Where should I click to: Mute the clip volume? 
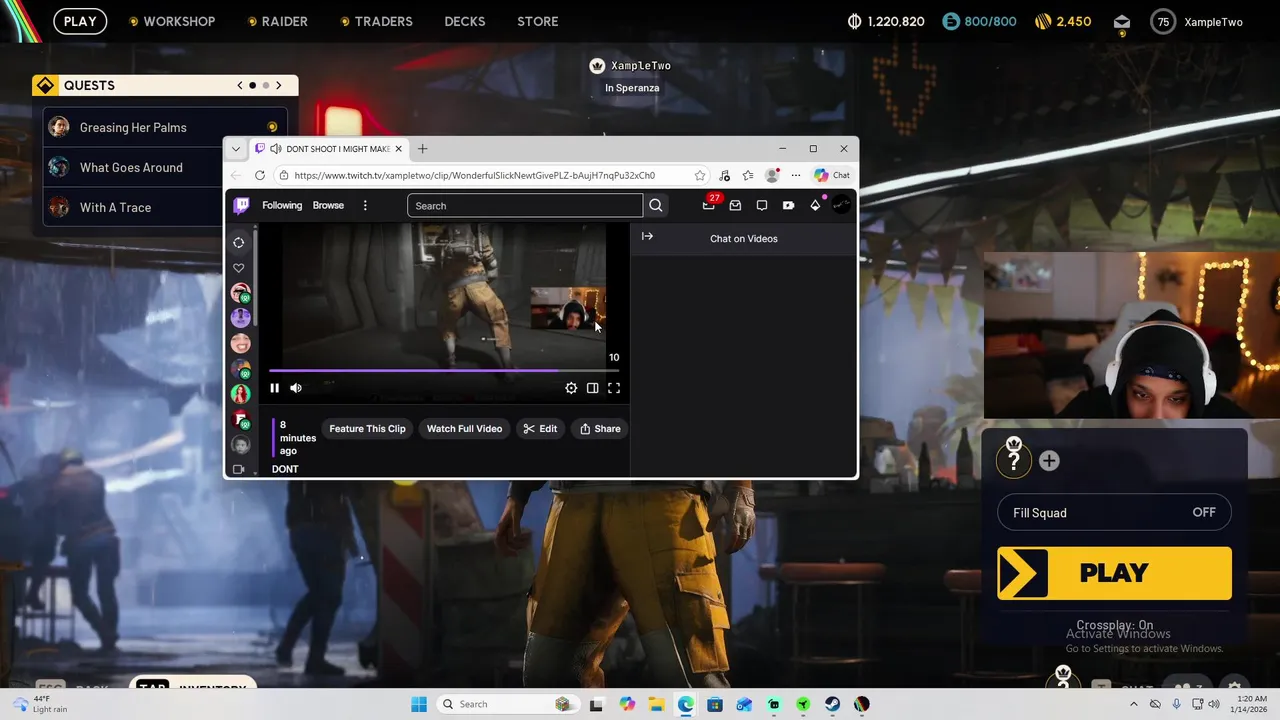(296, 388)
